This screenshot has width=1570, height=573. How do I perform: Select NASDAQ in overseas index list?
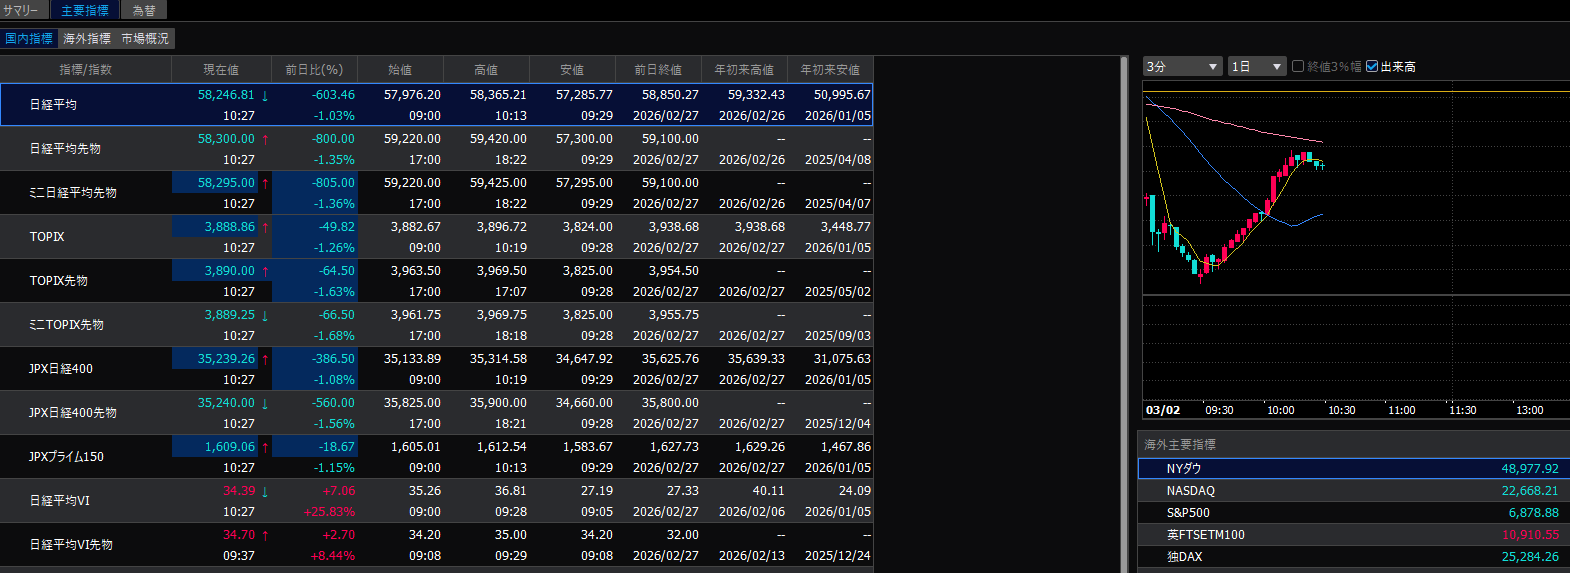1190,491
